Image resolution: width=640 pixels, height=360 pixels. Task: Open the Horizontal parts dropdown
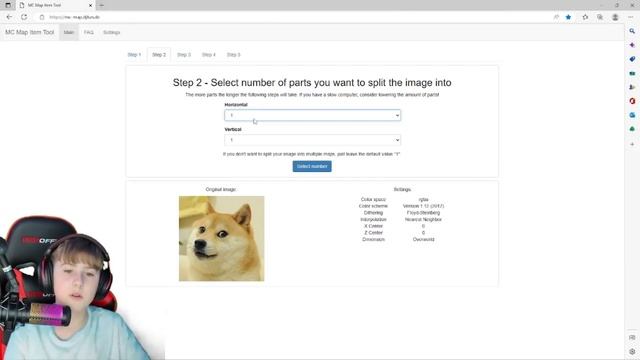(312, 116)
